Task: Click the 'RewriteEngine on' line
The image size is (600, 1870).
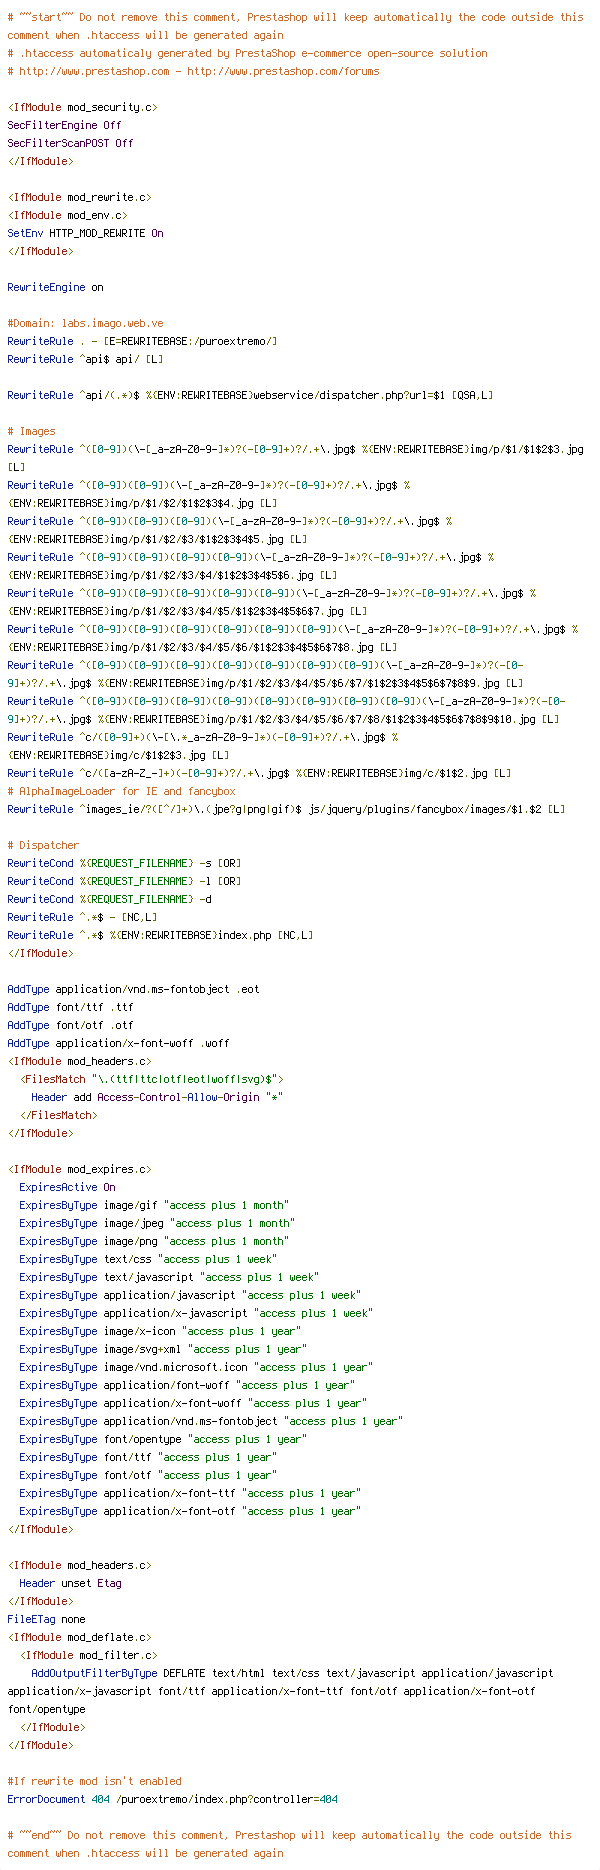Action: coord(55,287)
